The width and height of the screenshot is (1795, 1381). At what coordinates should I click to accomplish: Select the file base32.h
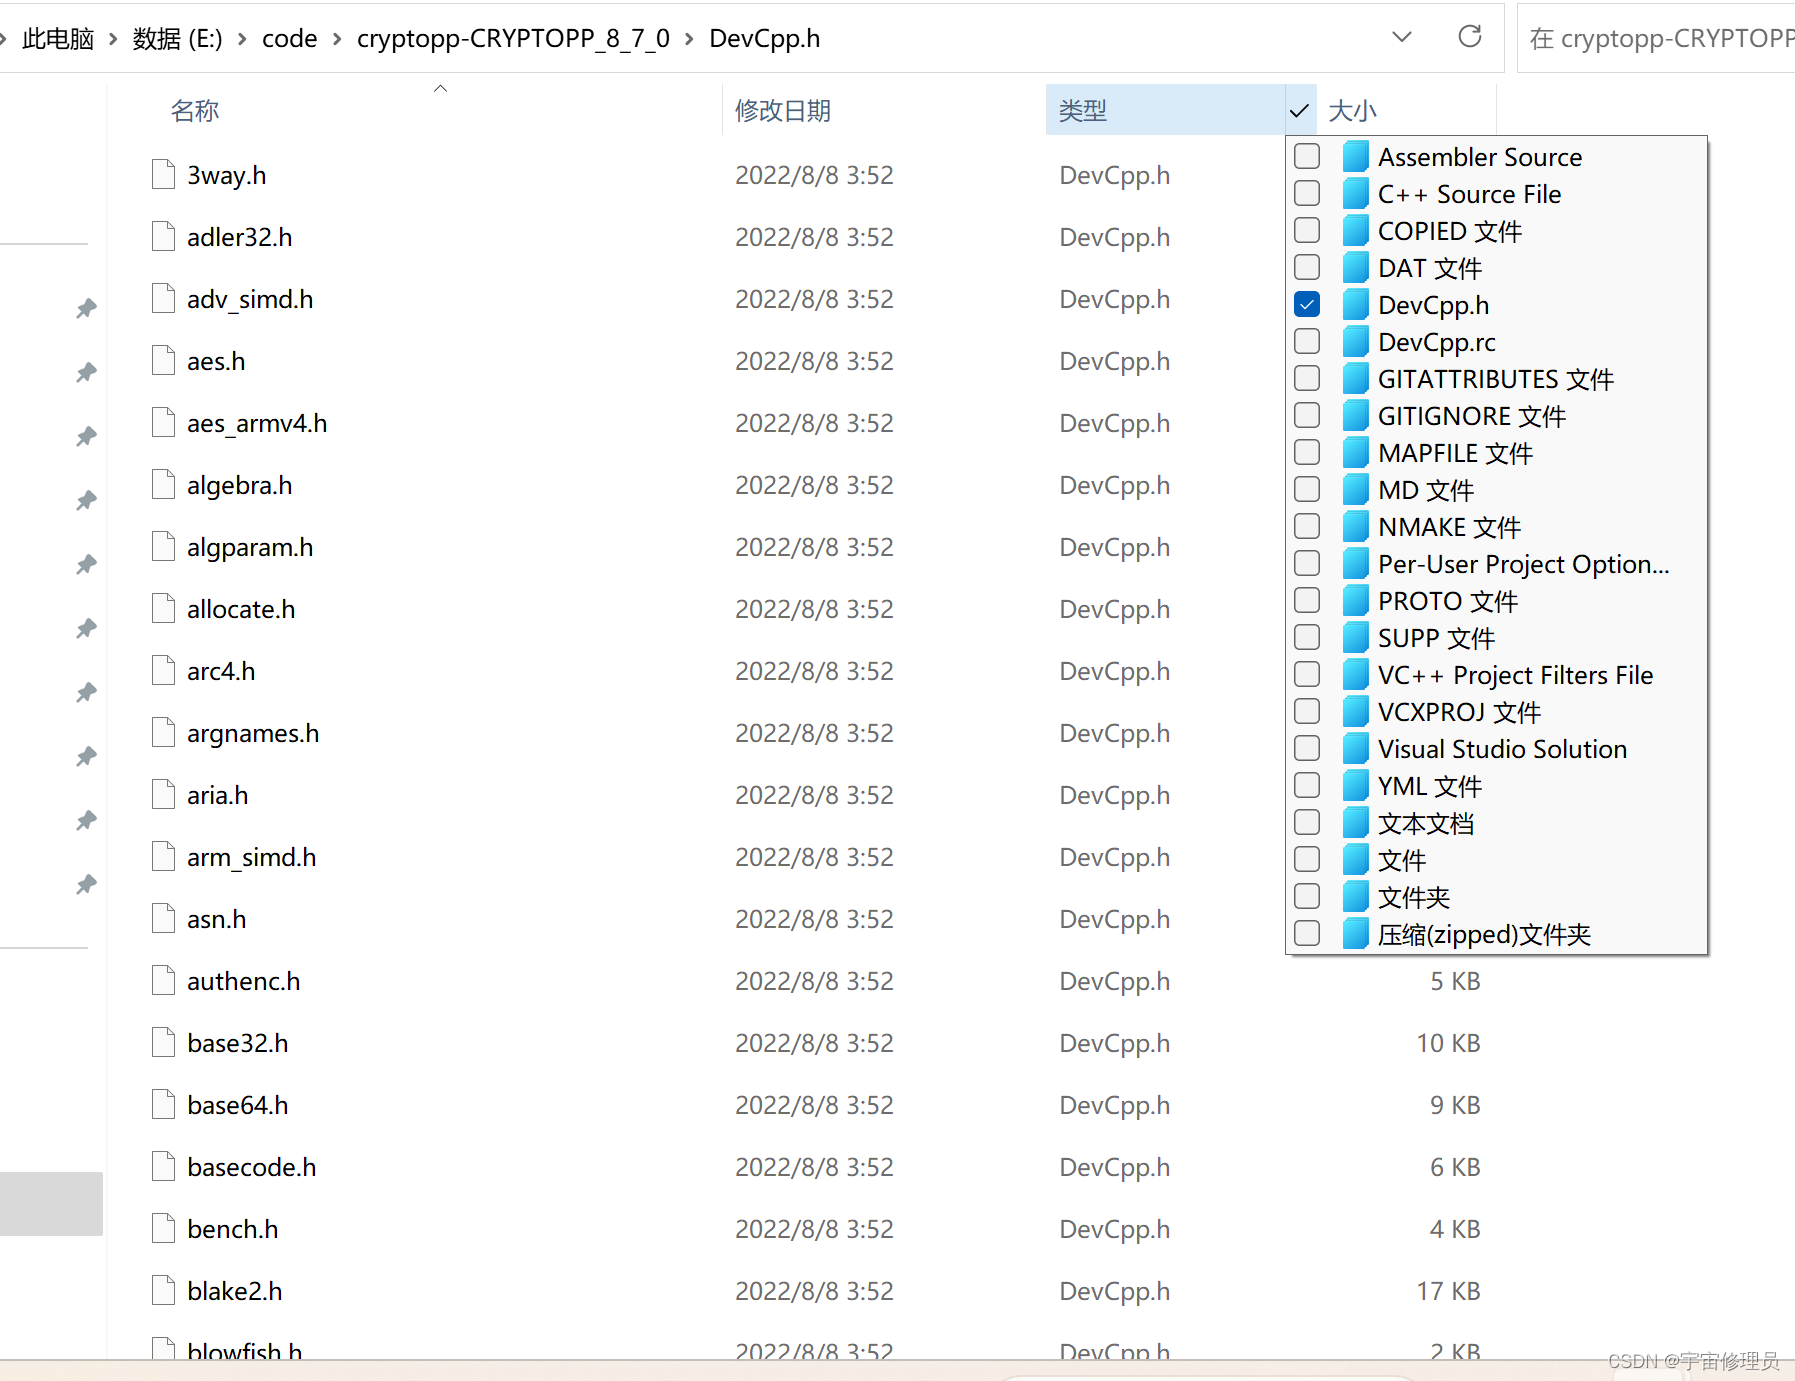238,1043
